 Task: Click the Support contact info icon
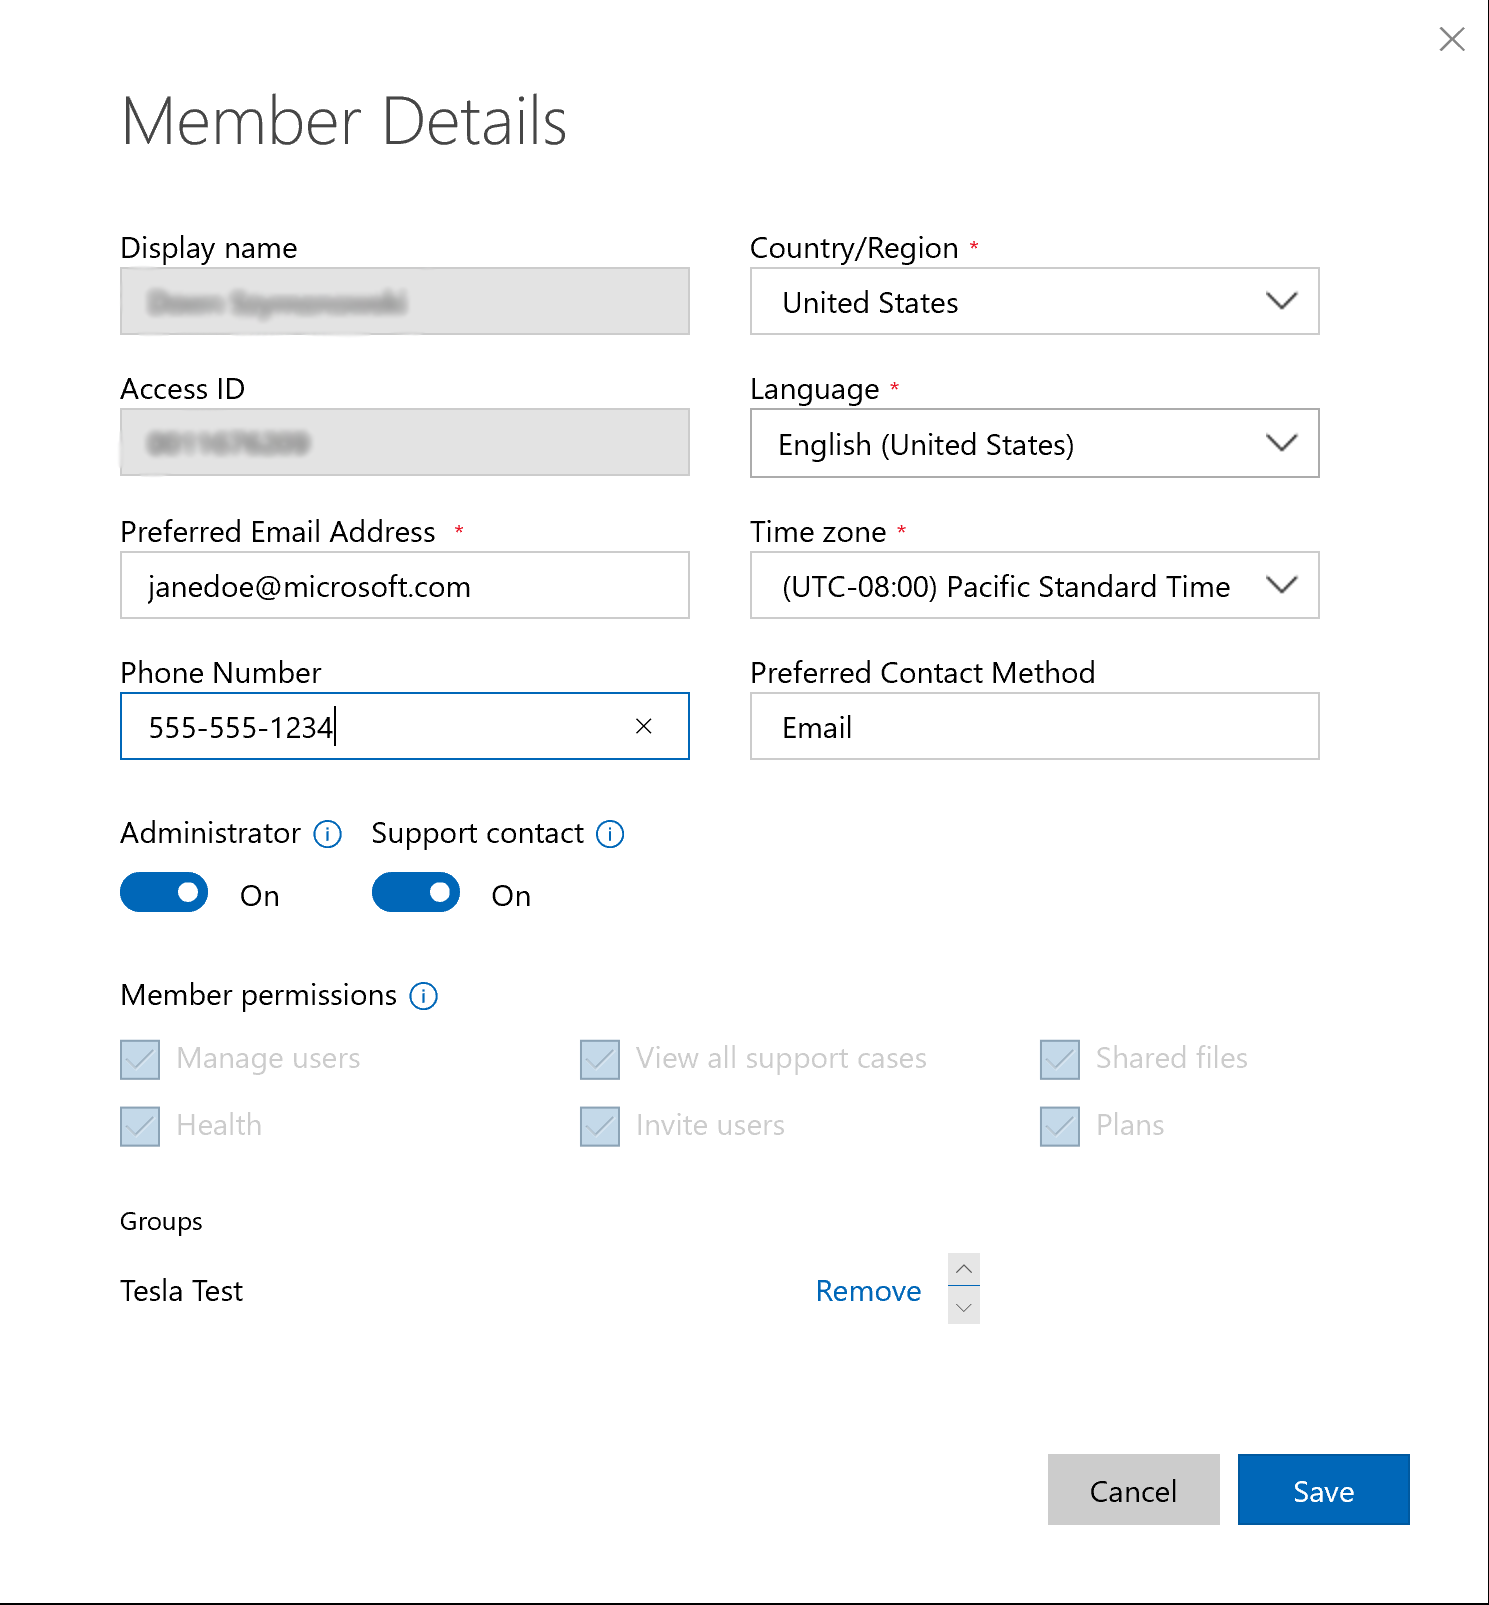pyautogui.click(x=610, y=834)
